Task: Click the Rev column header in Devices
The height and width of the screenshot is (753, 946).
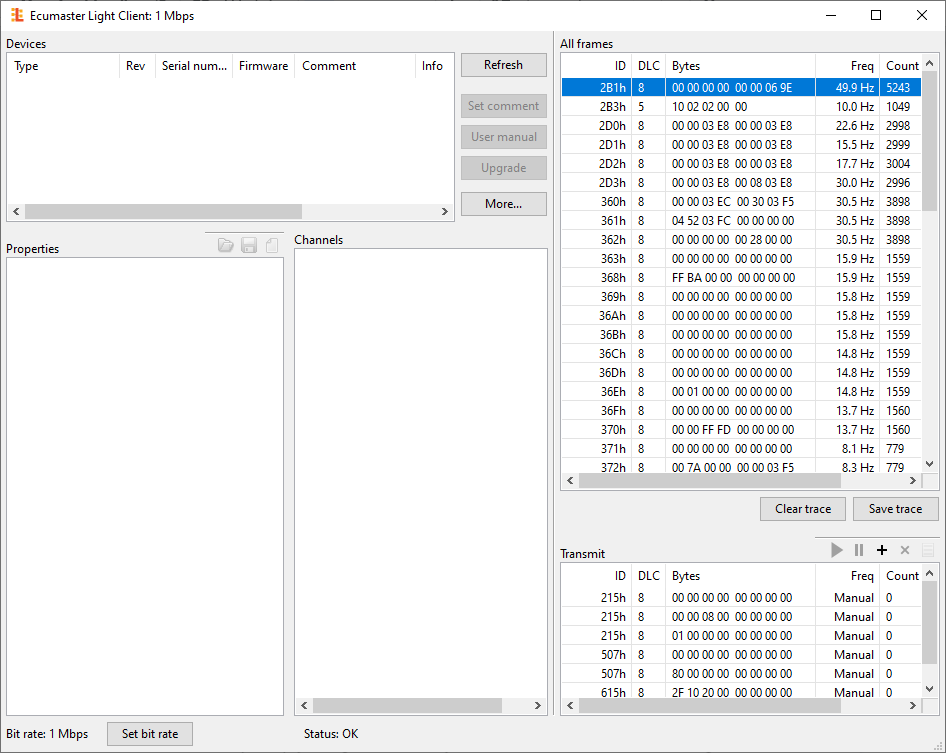Action: 138,66
